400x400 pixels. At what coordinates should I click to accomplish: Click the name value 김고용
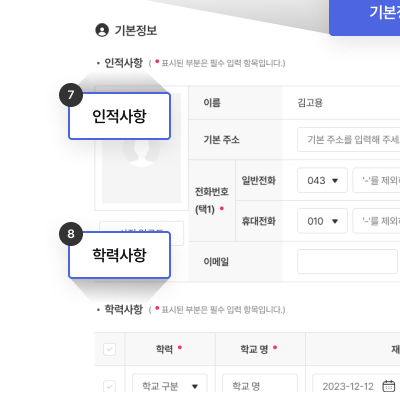[310, 103]
